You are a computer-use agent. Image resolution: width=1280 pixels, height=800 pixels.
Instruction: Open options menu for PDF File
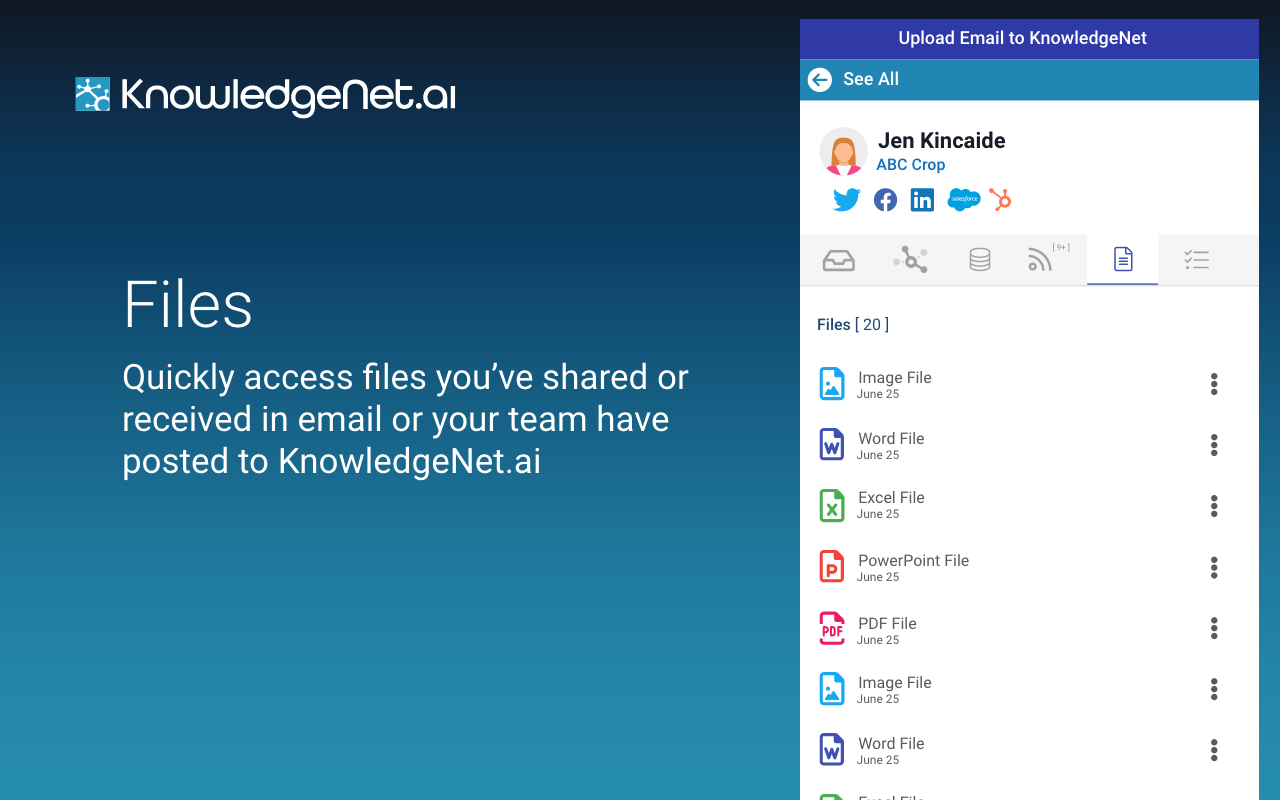click(1213, 628)
